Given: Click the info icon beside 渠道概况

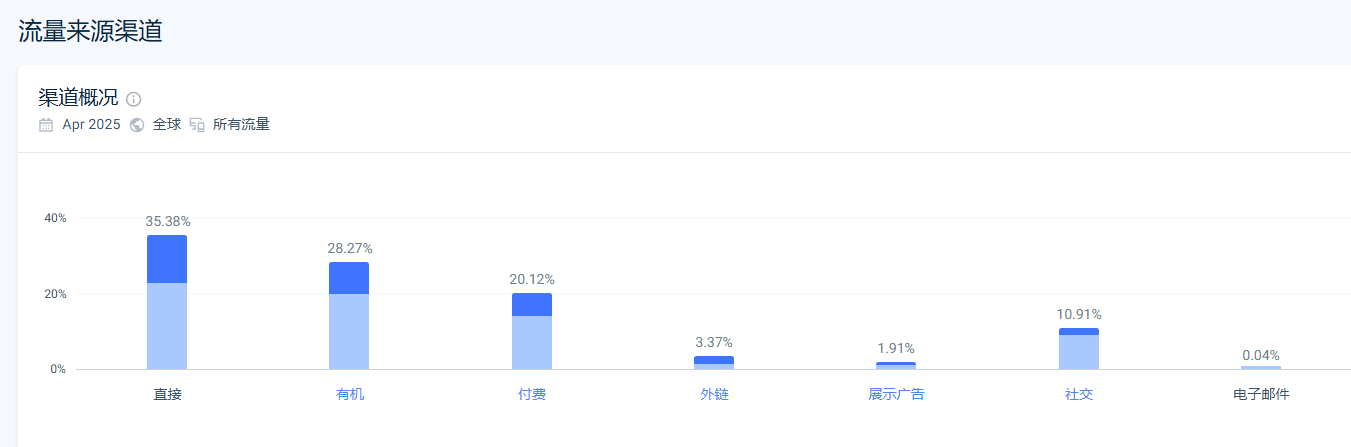Looking at the screenshot, I should pos(134,99).
